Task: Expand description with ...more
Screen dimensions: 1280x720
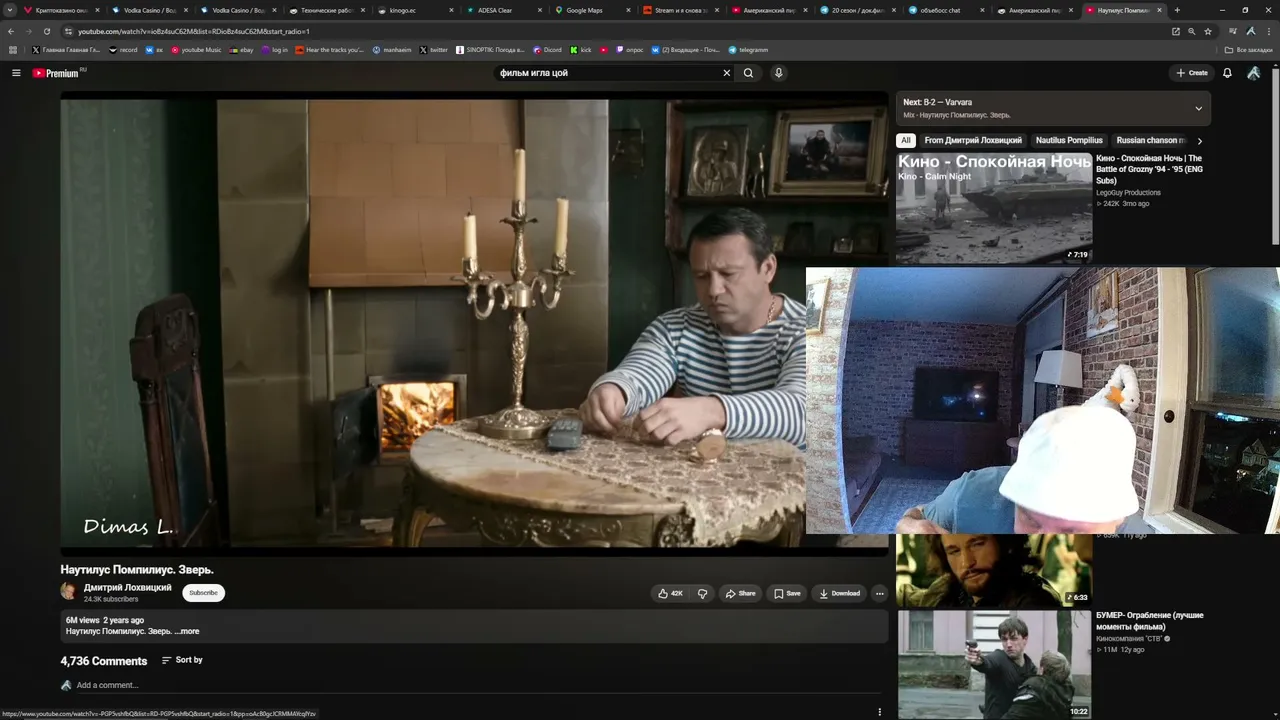Action: pos(187,632)
